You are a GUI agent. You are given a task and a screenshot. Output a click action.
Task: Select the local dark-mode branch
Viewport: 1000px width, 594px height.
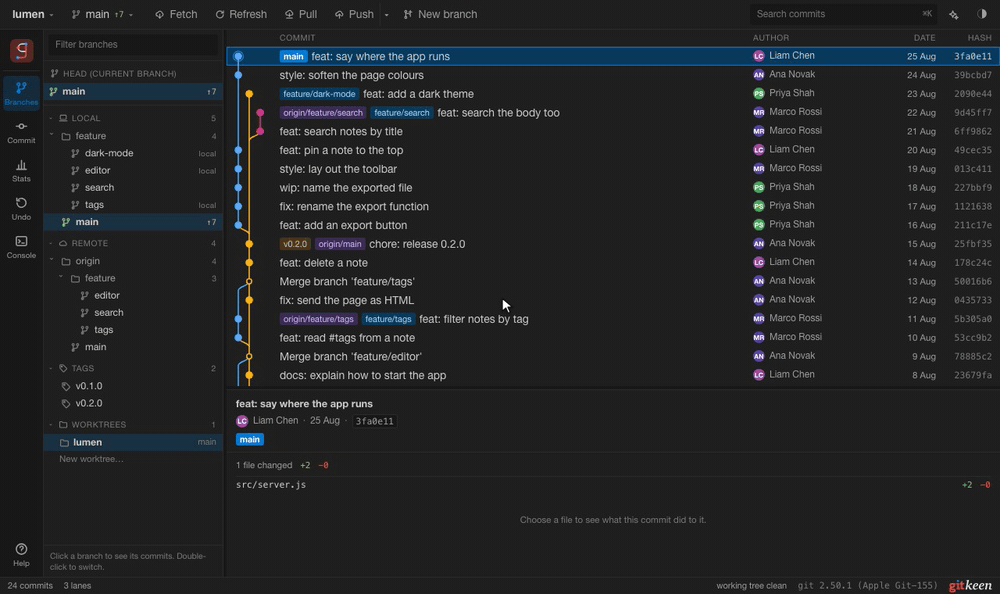click(133, 153)
